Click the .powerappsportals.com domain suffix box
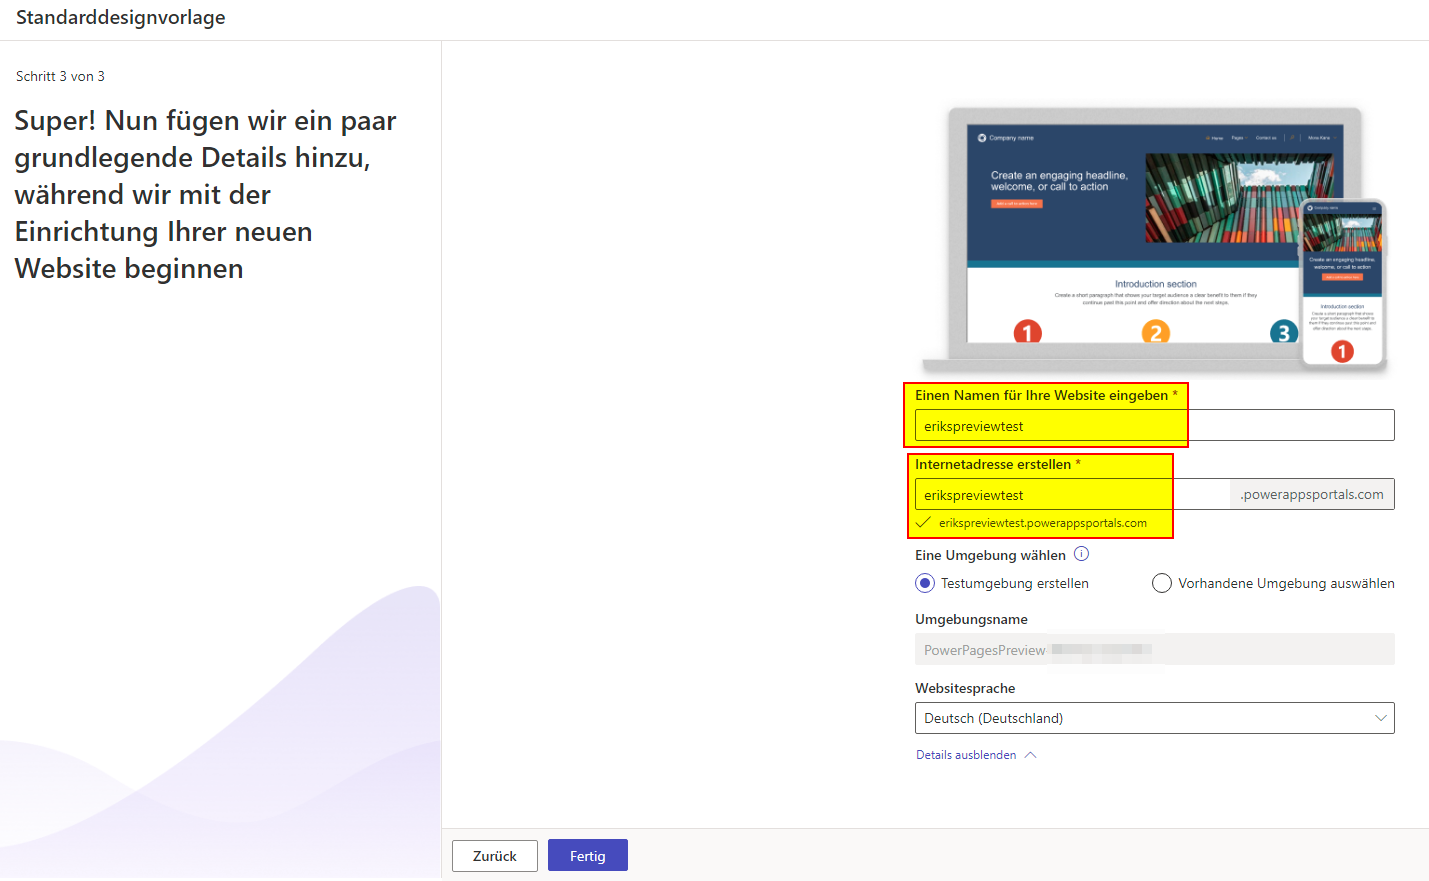Viewport: 1429px width, 881px height. click(x=1312, y=495)
